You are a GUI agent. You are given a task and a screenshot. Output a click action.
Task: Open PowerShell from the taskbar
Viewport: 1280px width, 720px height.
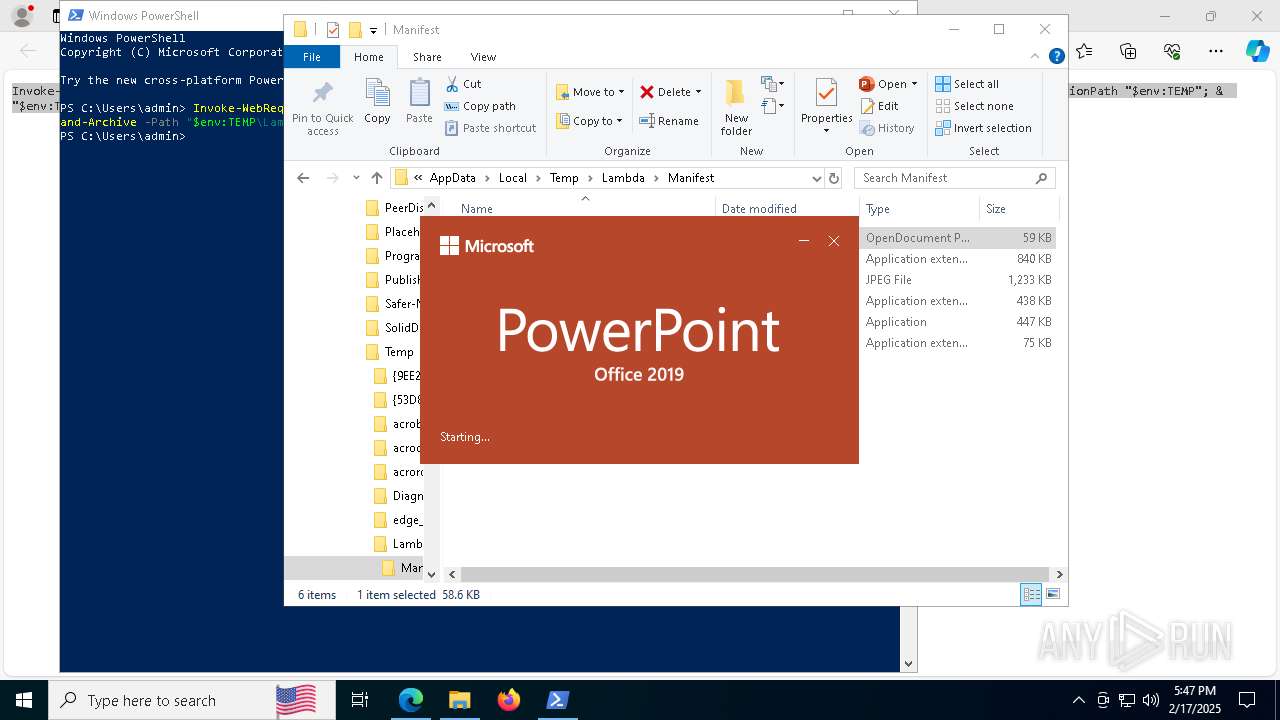pyautogui.click(x=557, y=700)
